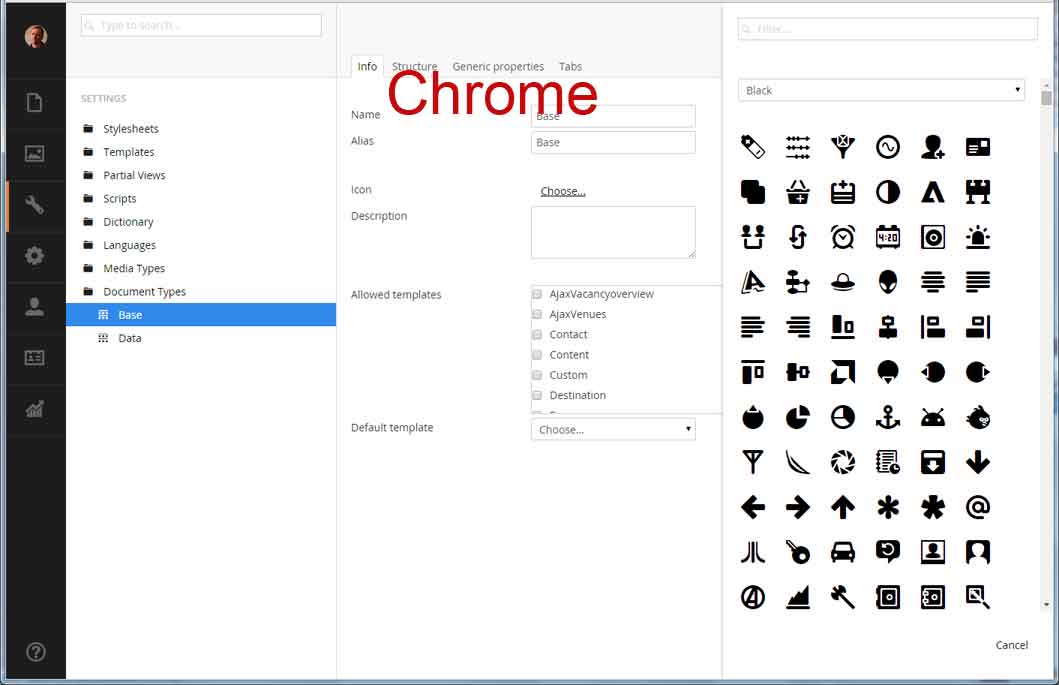The height and width of the screenshot is (685, 1059).
Task: Pick the alarm clock icon
Action: [x=843, y=237]
